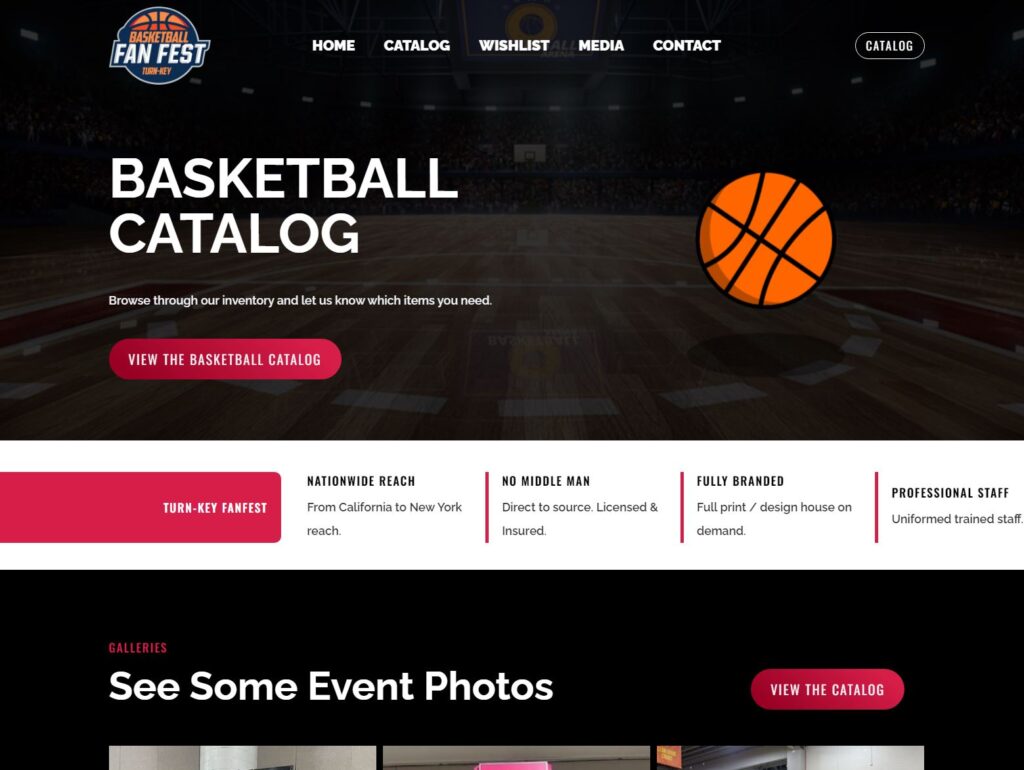The height and width of the screenshot is (770, 1024).
Task: Click the No Middle Man feature heading
Action: [546, 481]
